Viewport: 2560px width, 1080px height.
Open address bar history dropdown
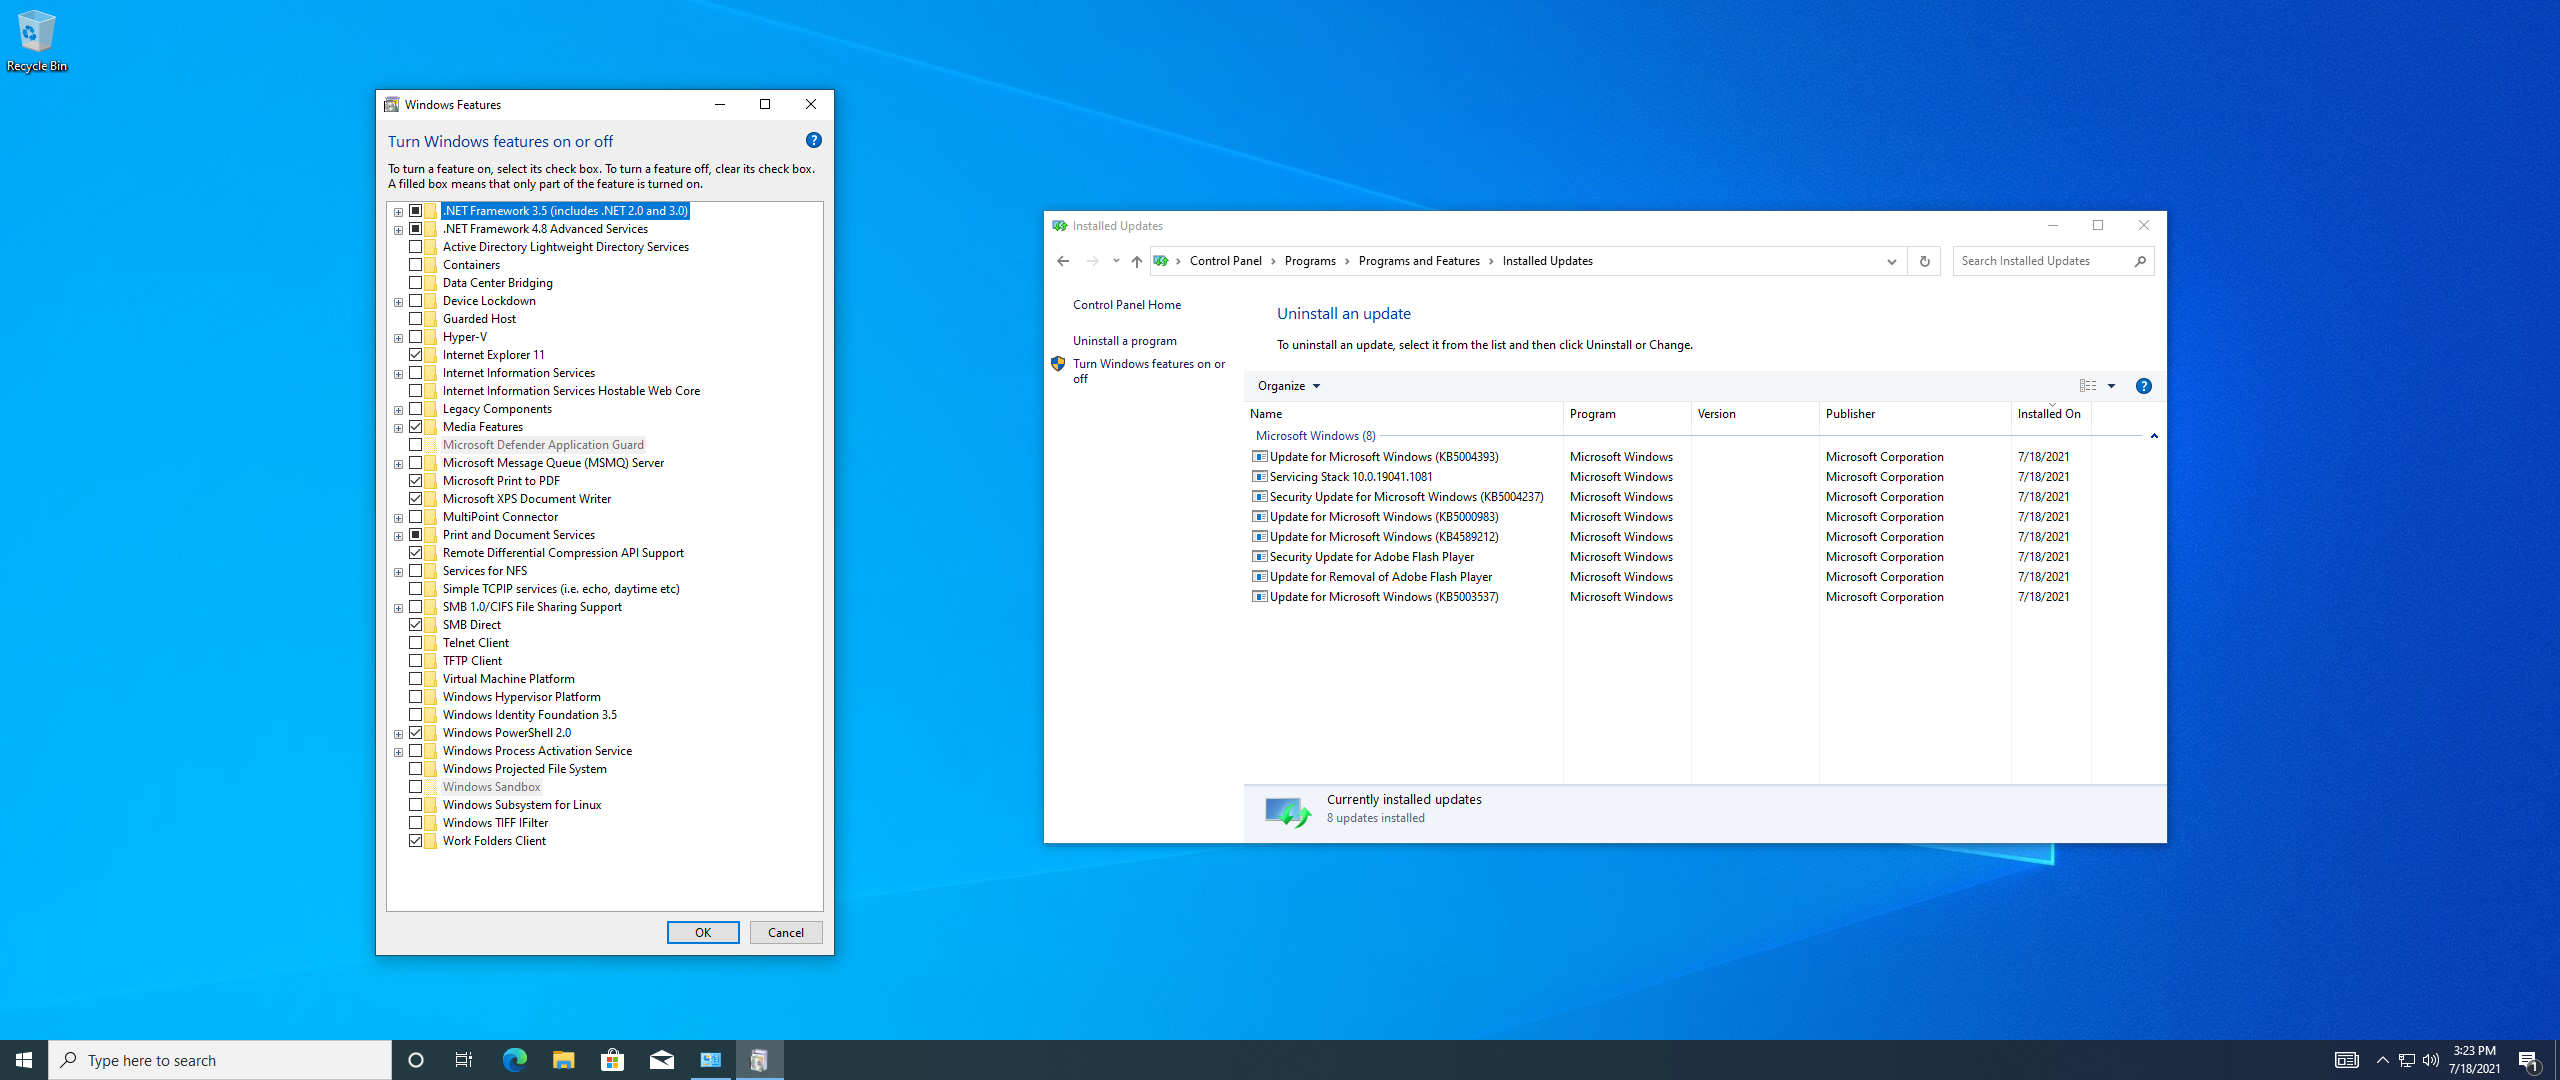pos(1891,261)
